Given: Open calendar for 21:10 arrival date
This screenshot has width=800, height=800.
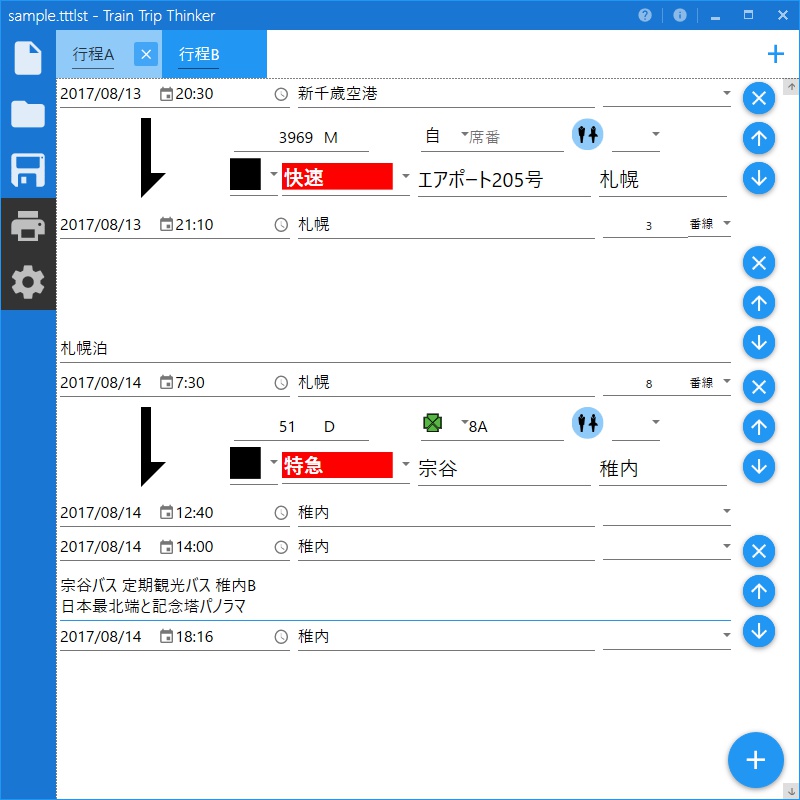Looking at the screenshot, I should (166, 224).
